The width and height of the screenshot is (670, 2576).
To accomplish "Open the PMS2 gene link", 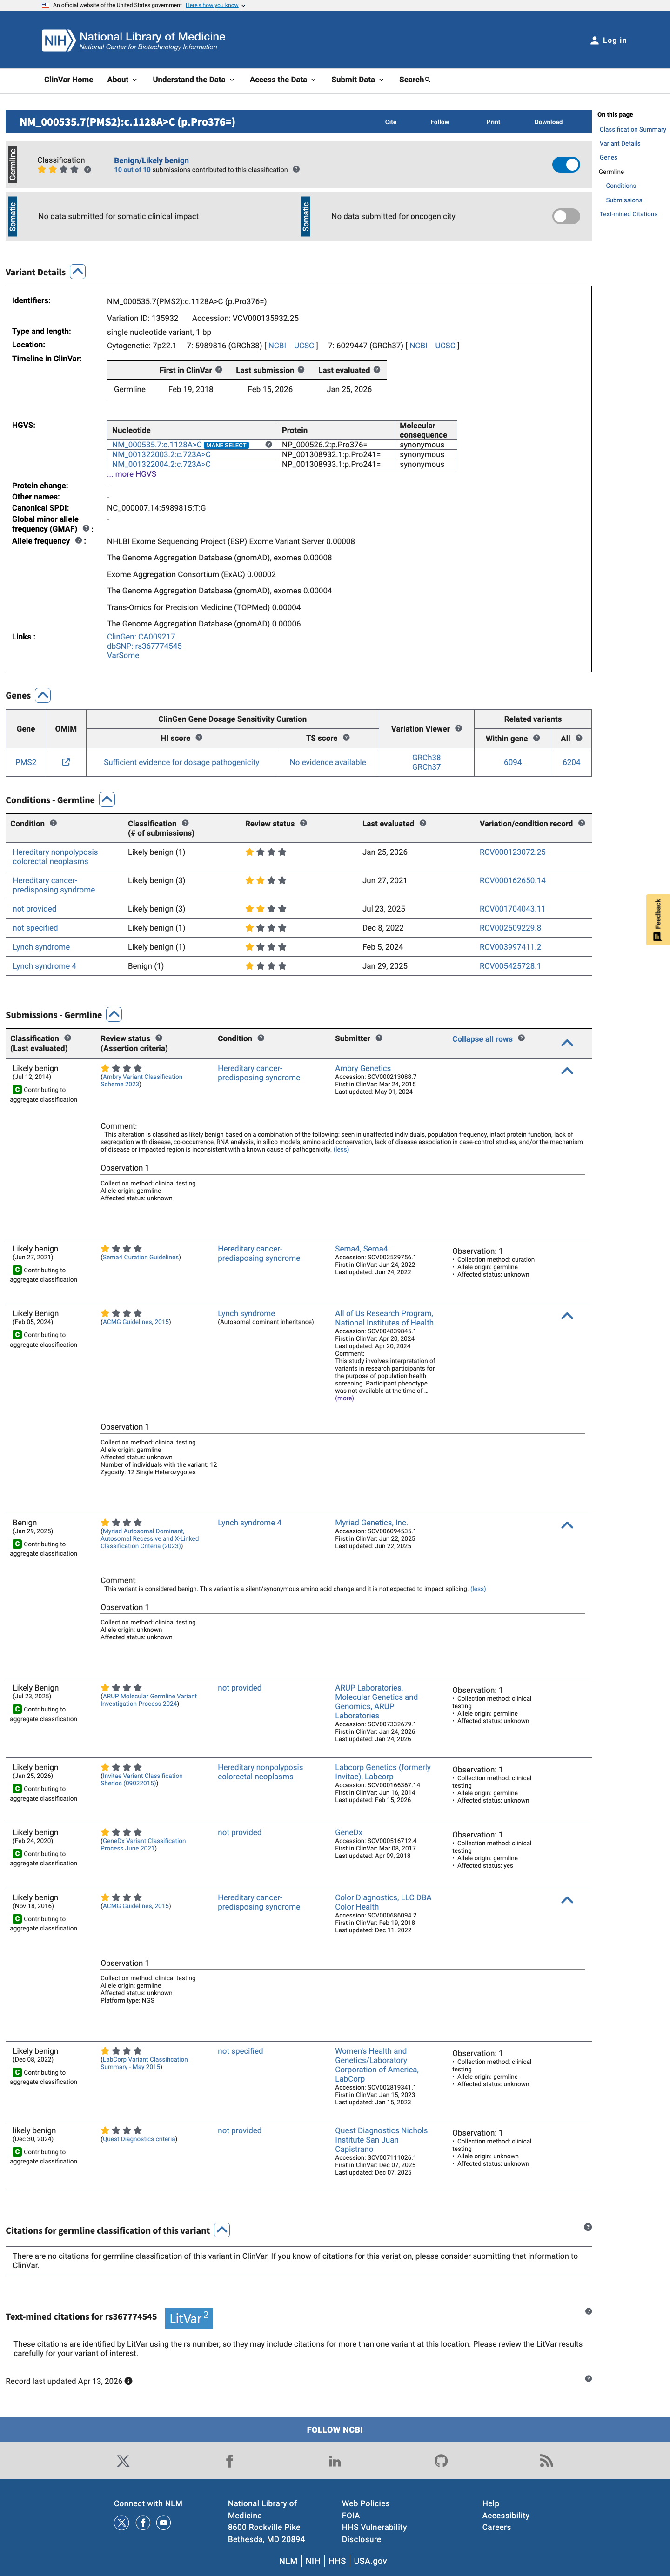I will (26, 762).
